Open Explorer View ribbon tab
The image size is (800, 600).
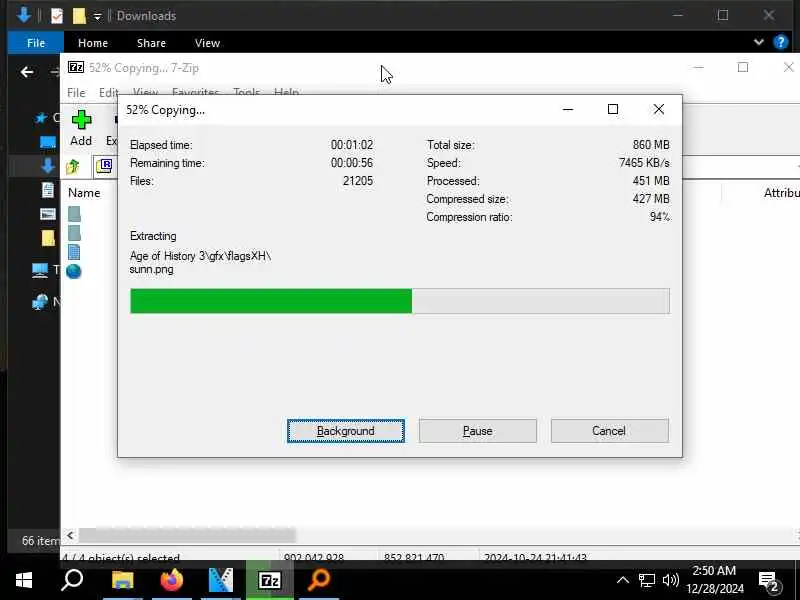click(x=207, y=43)
